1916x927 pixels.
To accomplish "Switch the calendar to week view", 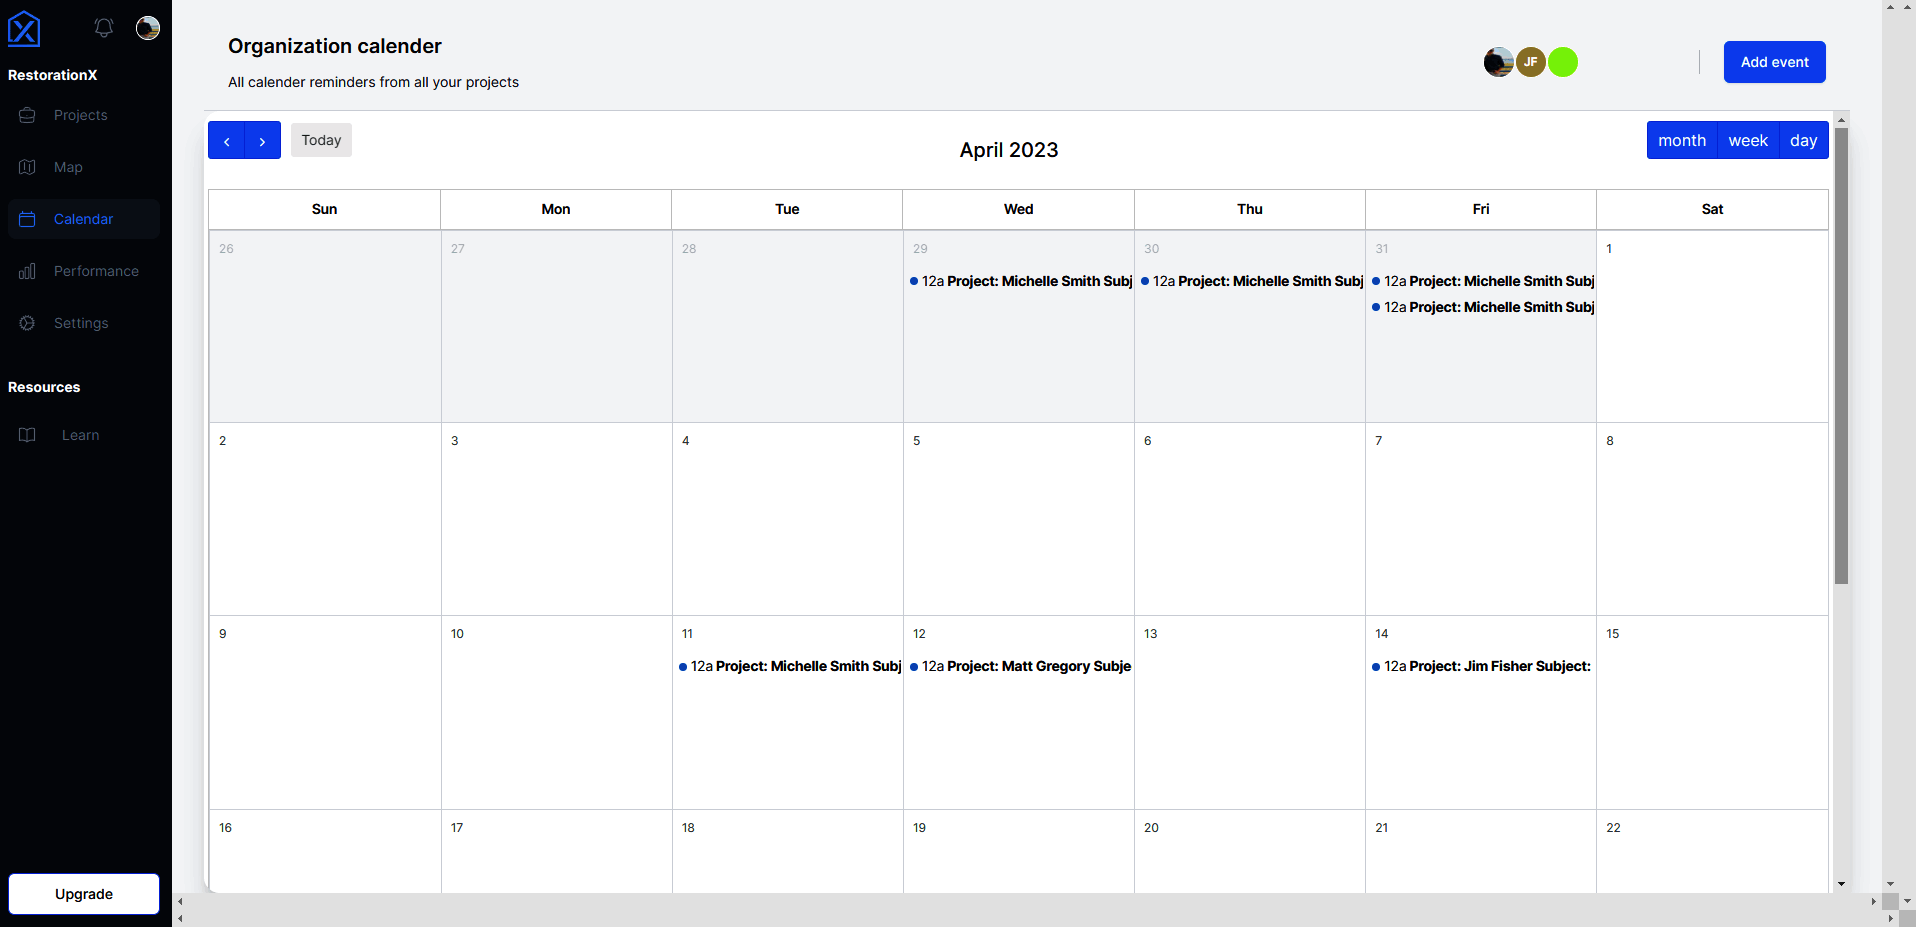I will point(1748,140).
